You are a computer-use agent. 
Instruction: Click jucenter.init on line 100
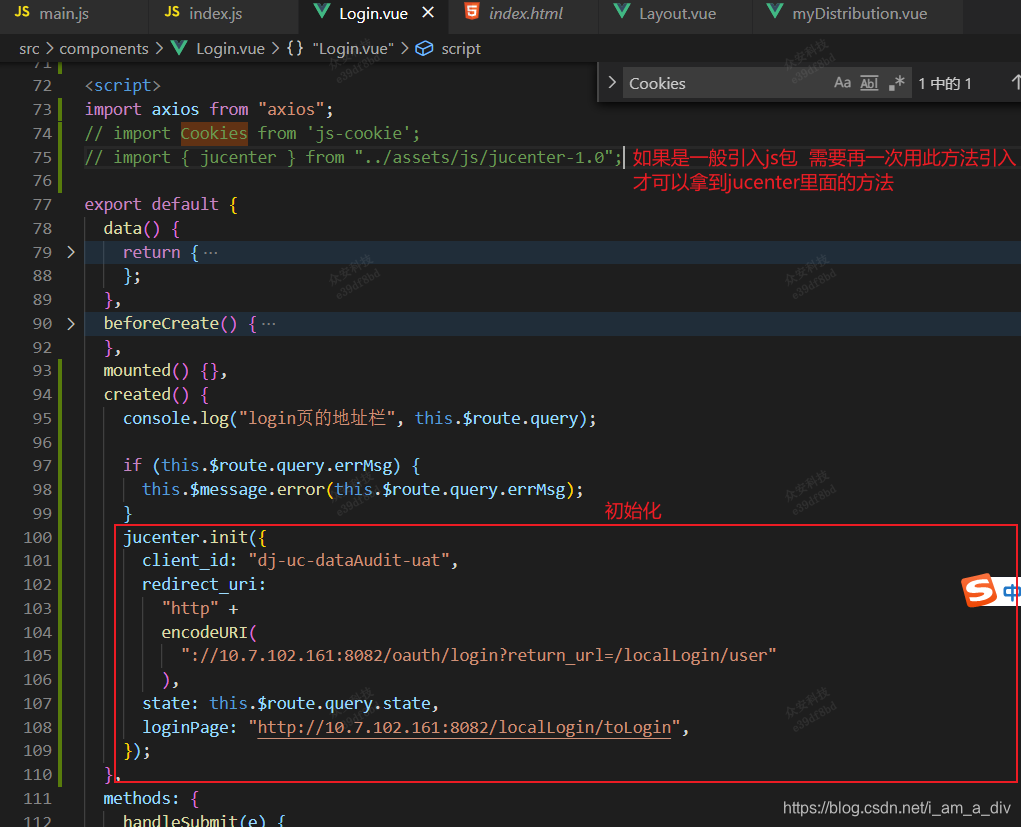[x=186, y=537]
